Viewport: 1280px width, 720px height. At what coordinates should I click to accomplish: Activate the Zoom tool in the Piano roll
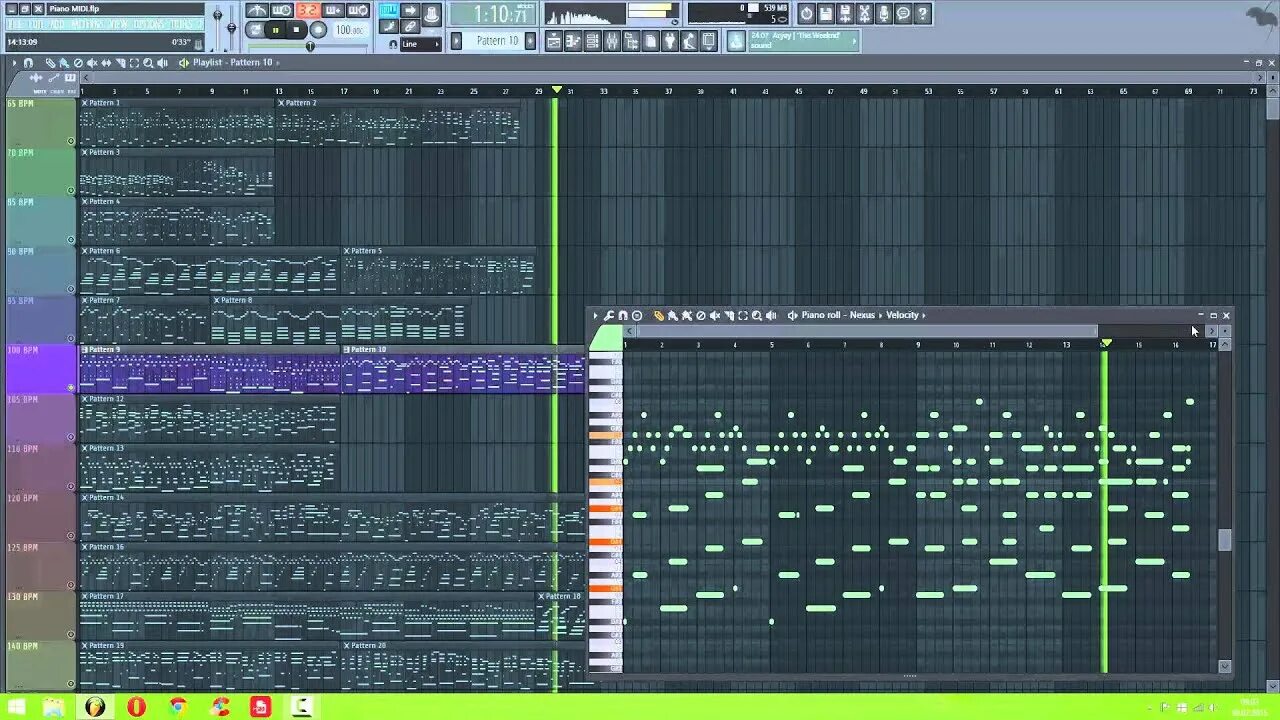coord(758,315)
